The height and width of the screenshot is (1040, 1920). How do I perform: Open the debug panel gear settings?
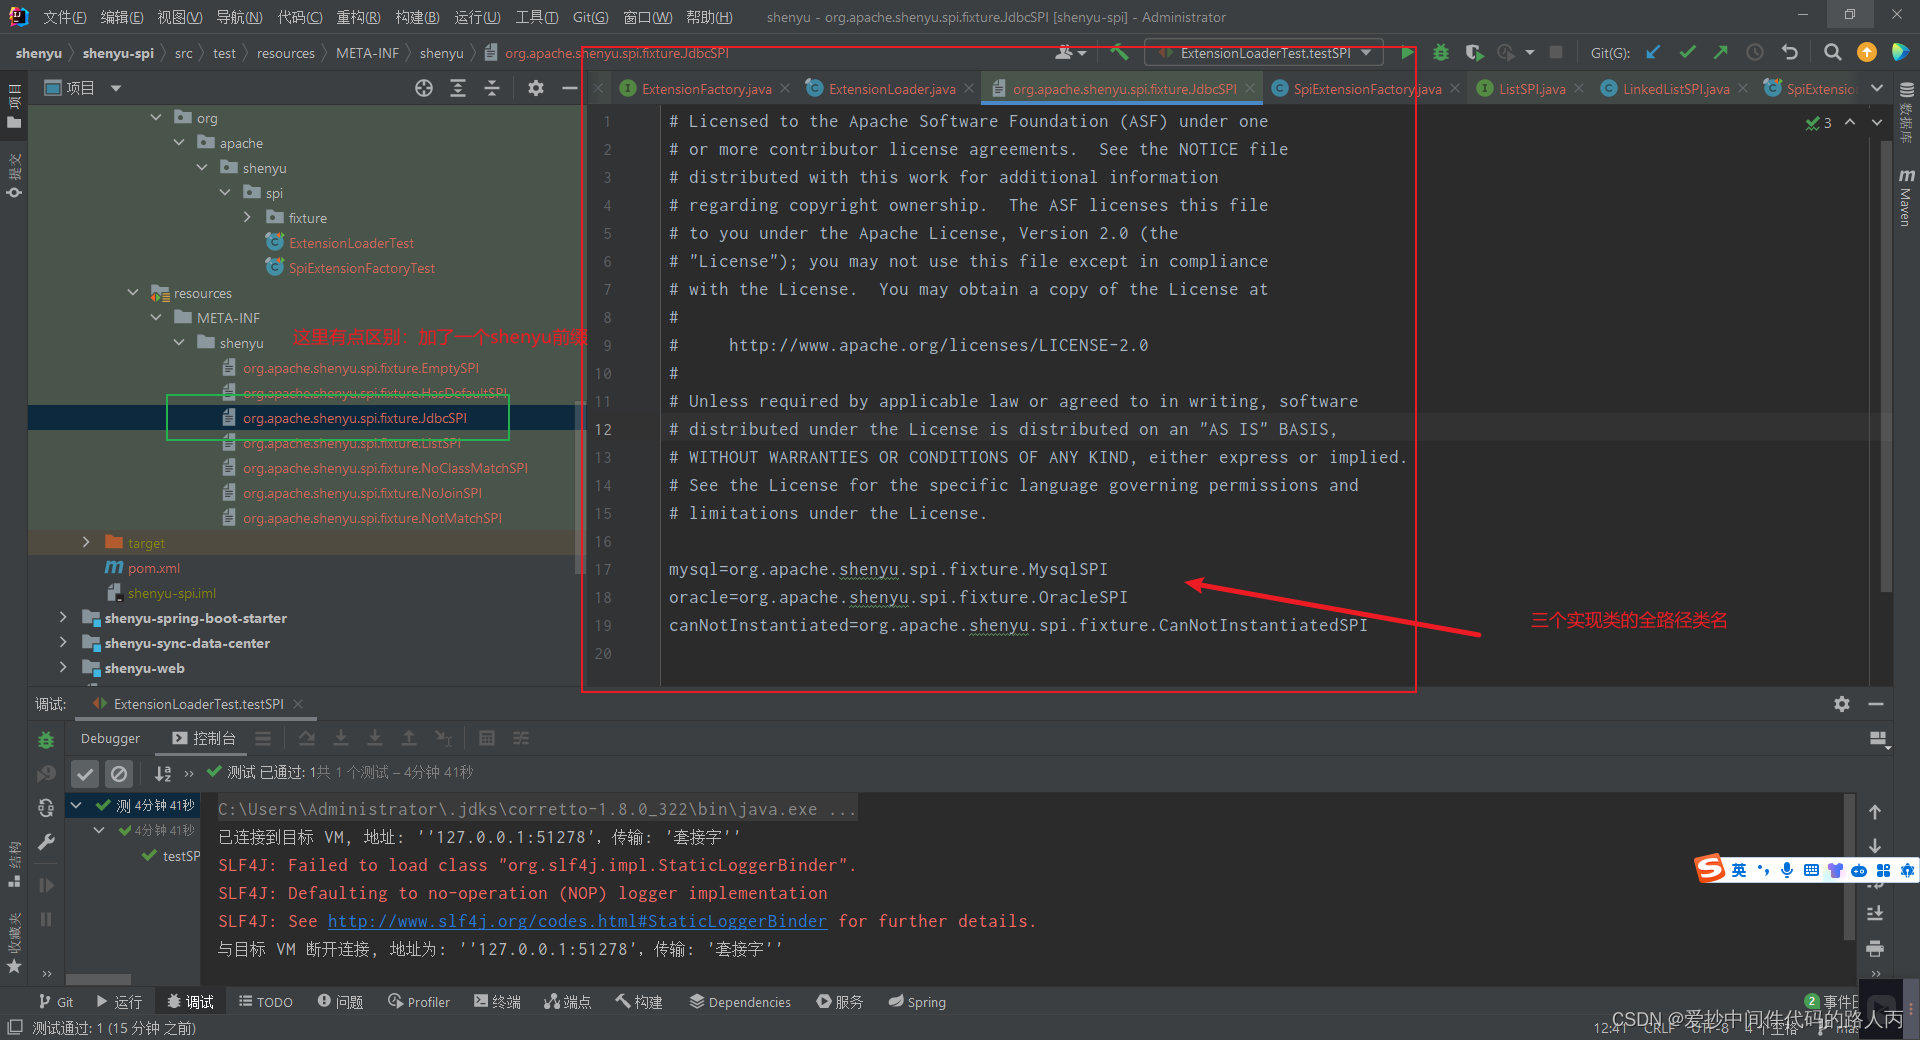[x=1842, y=704]
